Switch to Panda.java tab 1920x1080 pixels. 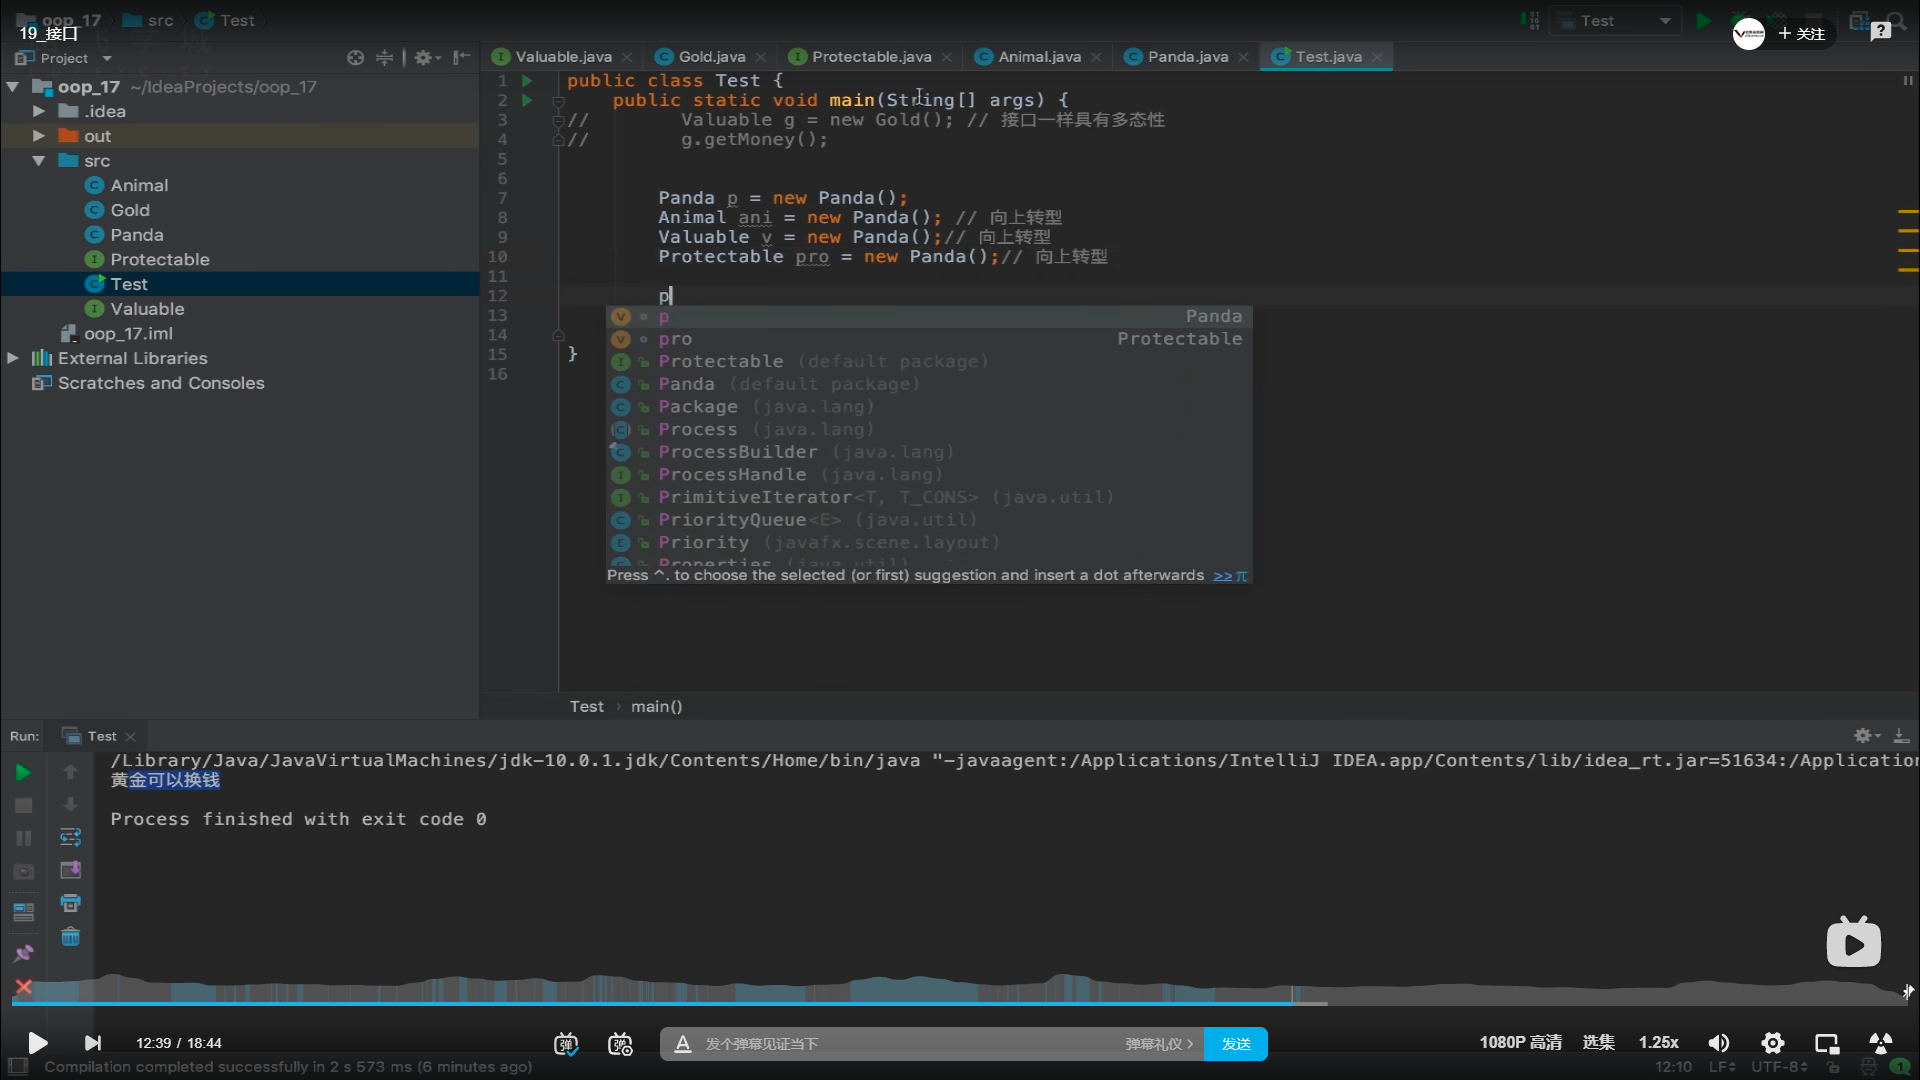point(1186,57)
